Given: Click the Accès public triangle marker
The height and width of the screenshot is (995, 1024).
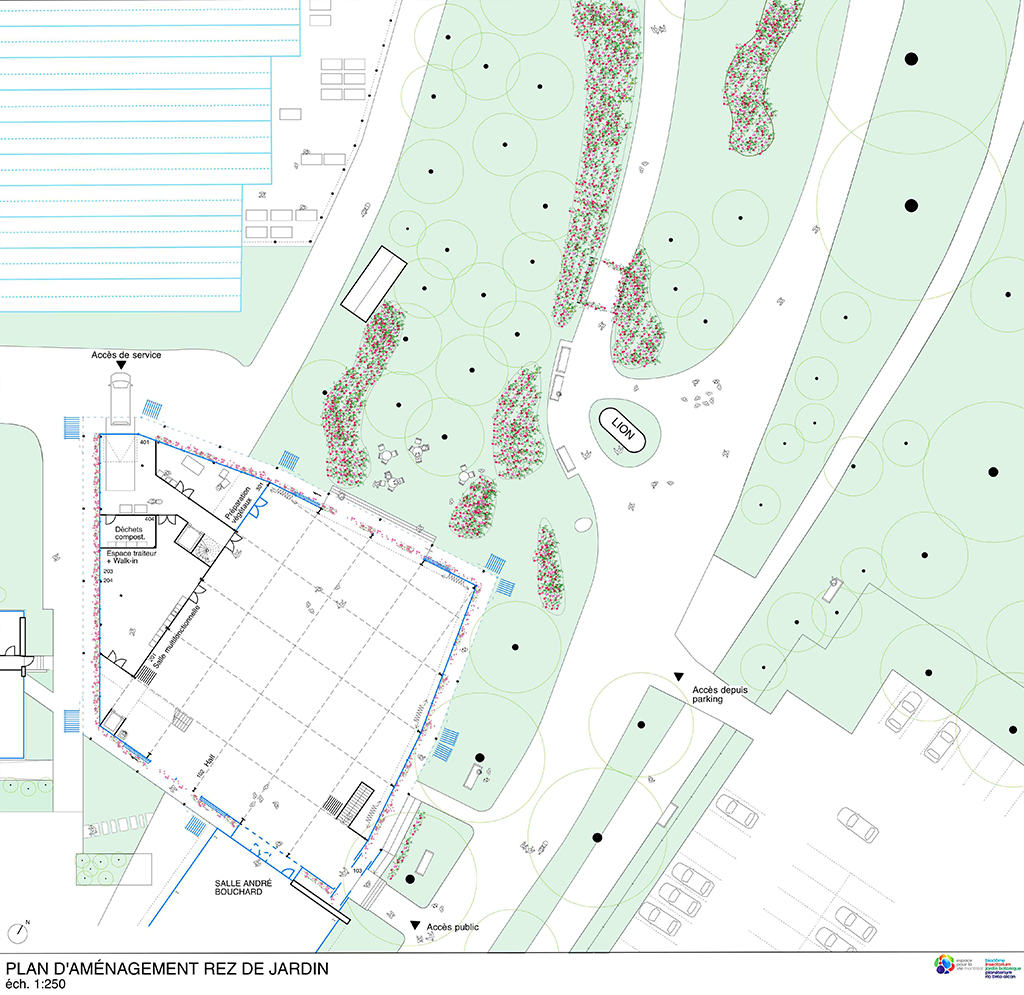Looking at the screenshot, I should (x=415, y=928).
